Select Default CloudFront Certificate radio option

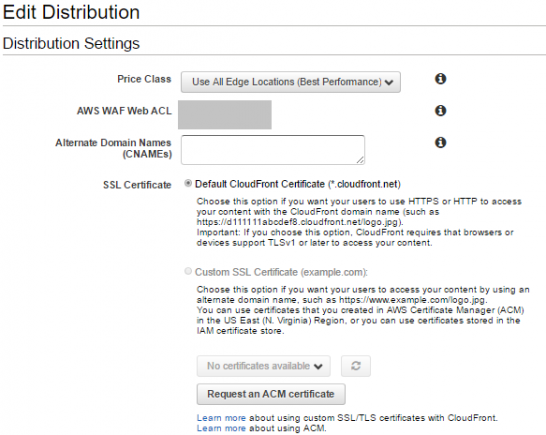tap(188, 183)
